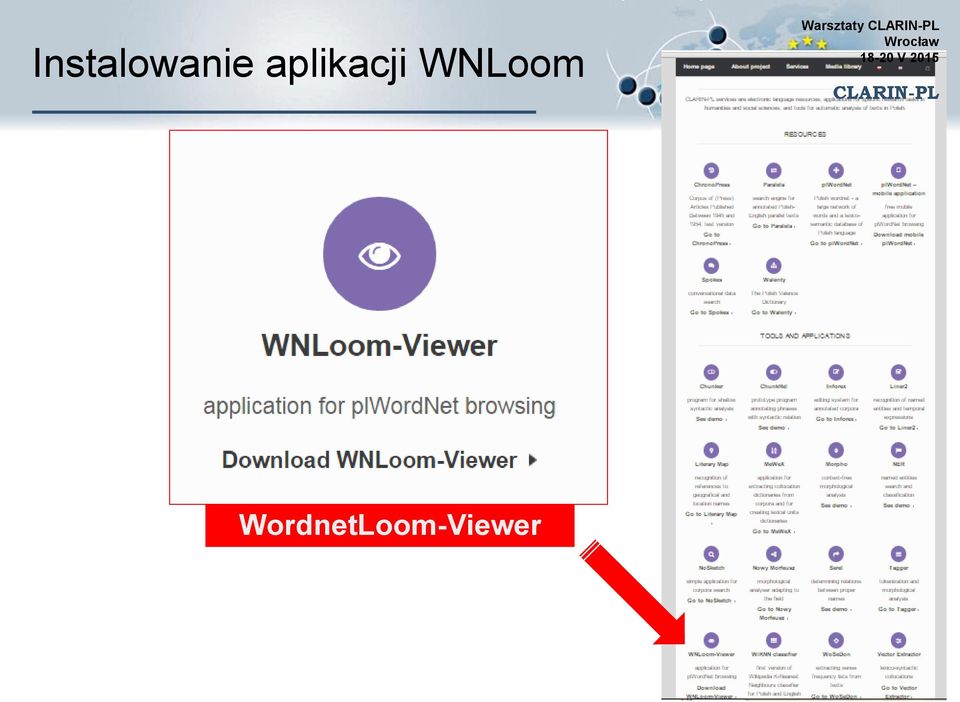Follow the Go to ChronoPress link

pos(711,239)
